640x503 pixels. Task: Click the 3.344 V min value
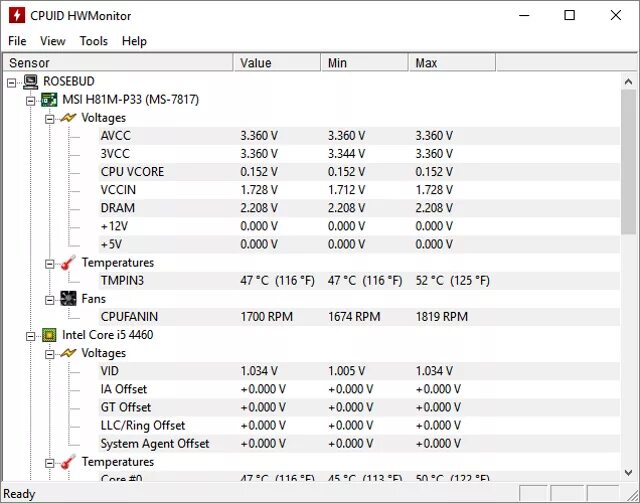click(x=347, y=154)
